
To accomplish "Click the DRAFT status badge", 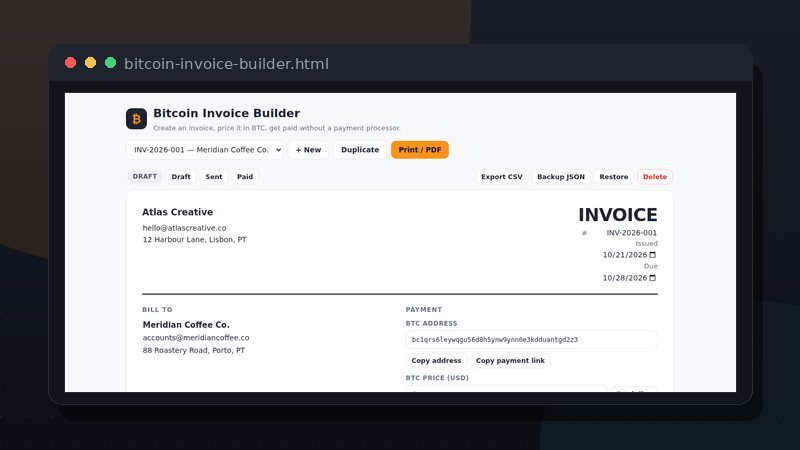I will coord(144,177).
